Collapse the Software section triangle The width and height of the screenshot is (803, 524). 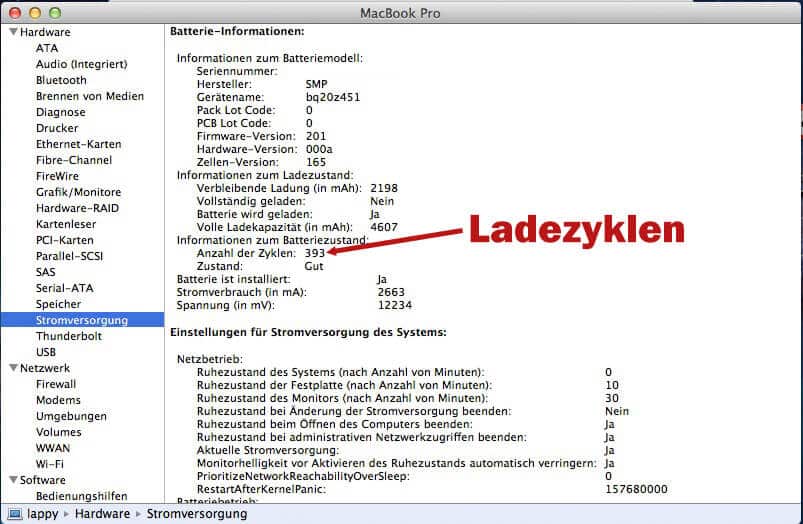[x=13, y=480]
